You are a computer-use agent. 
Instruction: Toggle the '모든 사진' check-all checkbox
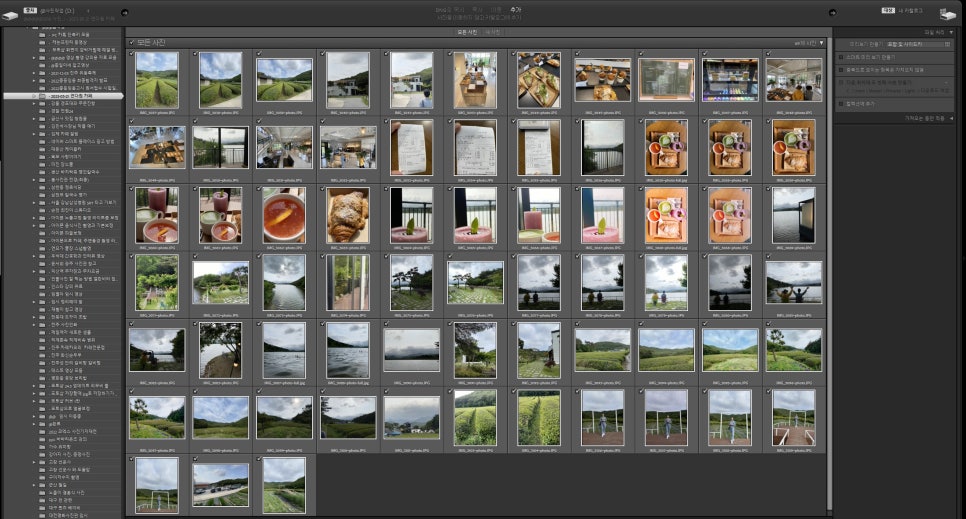pyautogui.click(x=132, y=43)
